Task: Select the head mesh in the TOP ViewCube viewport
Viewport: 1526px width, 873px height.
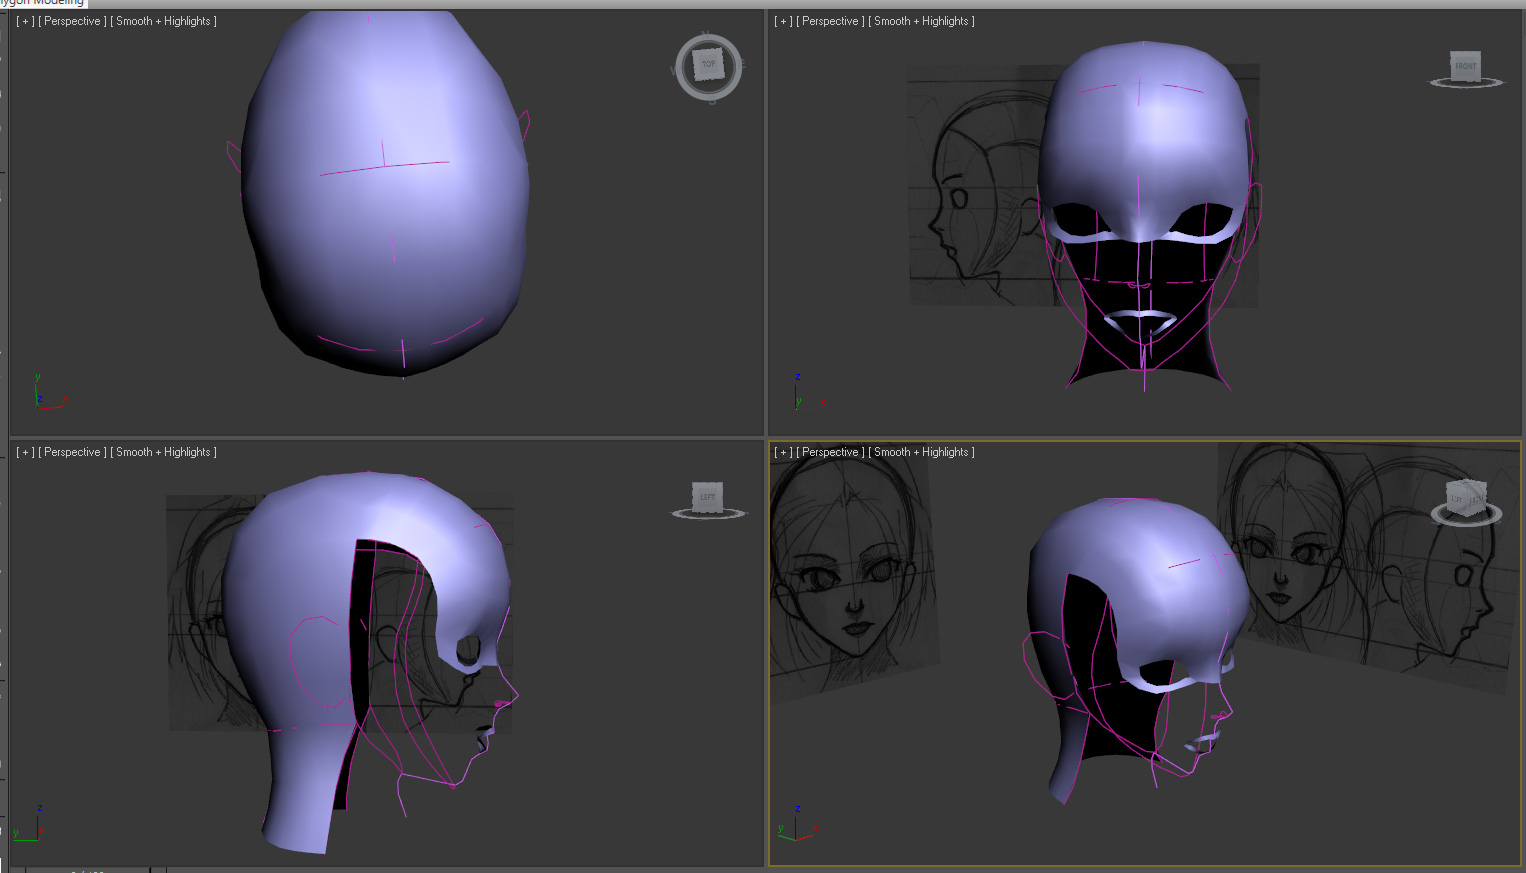Action: pyautogui.click(x=385, y=195)
